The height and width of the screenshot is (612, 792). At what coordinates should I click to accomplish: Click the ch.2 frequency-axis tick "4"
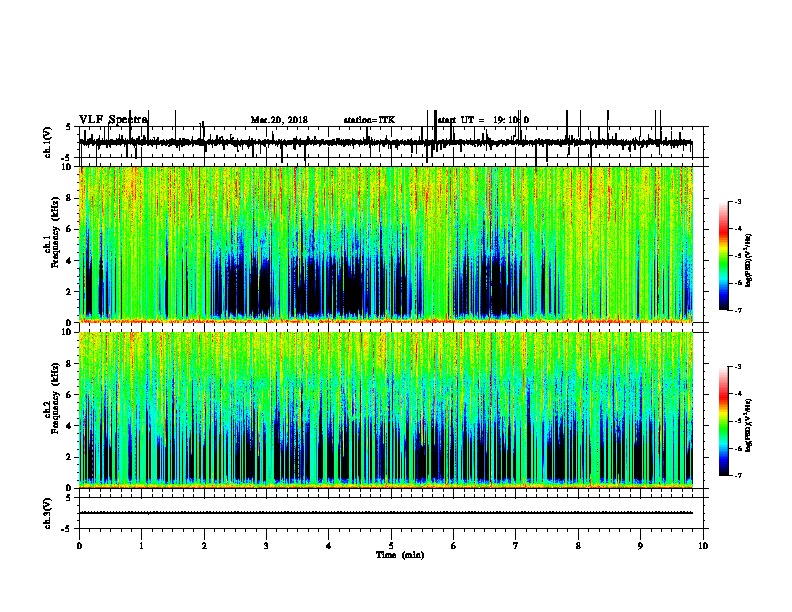tap(71, 426)
